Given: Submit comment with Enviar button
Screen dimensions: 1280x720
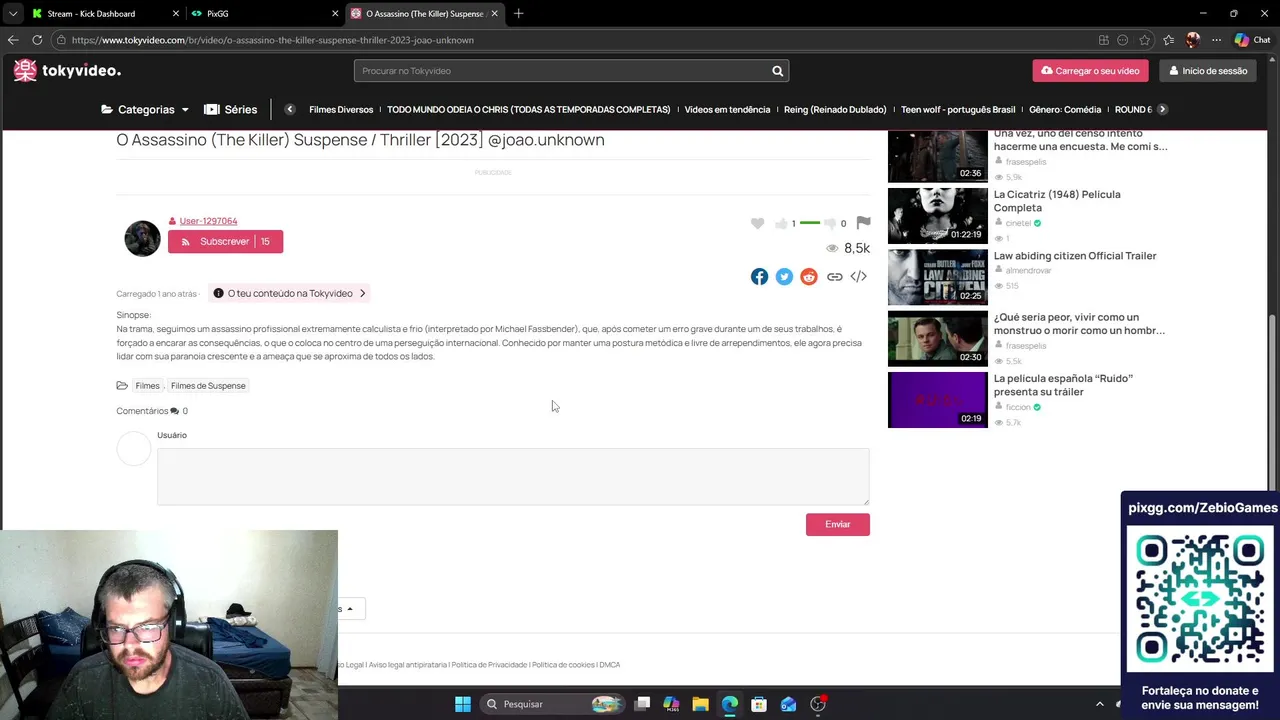Looking at the screenshot, I should [838, 525].
